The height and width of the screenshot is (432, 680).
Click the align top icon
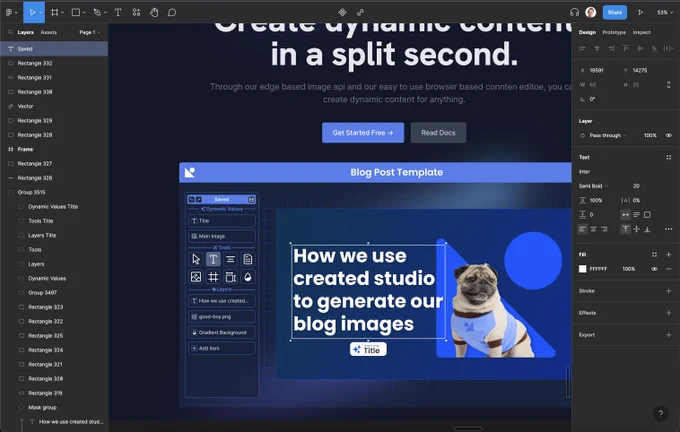coord(625,49)
